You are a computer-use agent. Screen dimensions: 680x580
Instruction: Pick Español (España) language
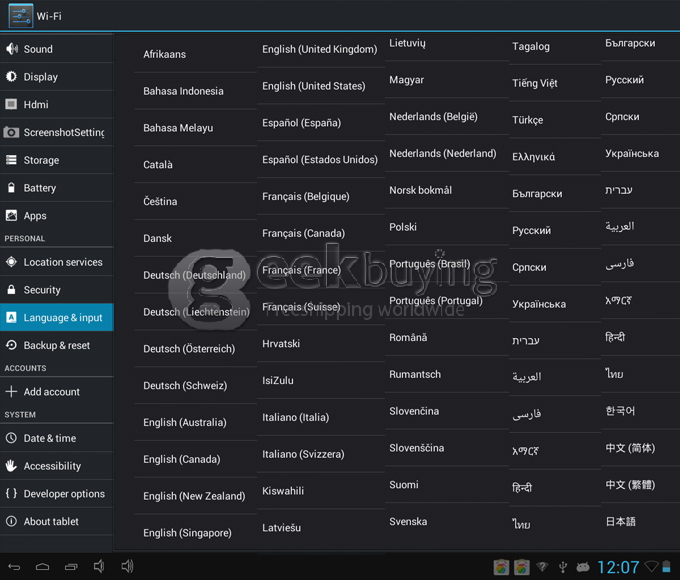click(x=301, y=123)
